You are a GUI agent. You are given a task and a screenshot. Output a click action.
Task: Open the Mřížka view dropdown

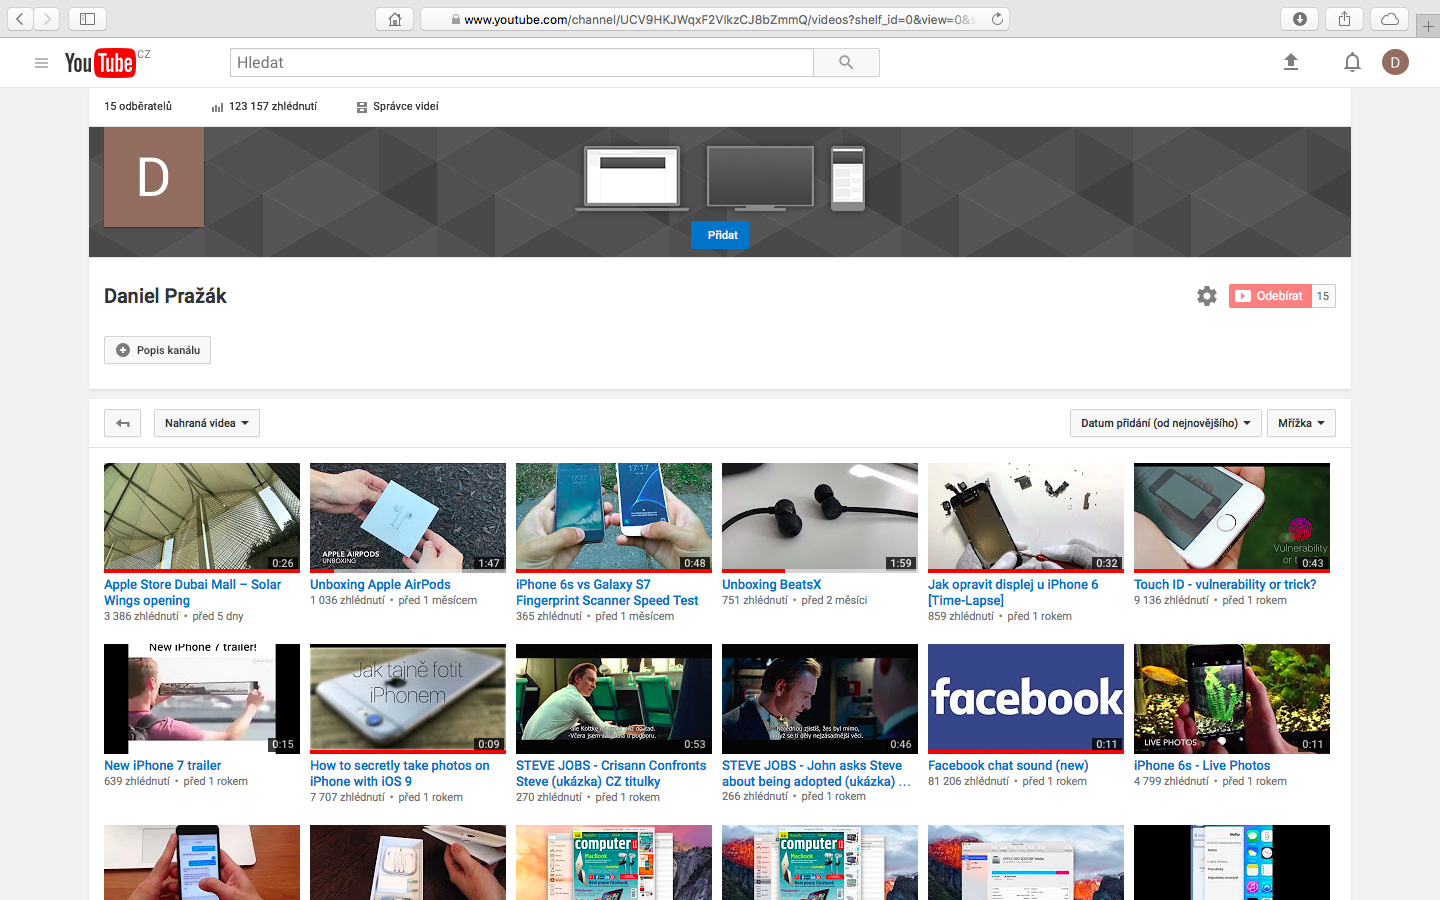click(1301, 423)
